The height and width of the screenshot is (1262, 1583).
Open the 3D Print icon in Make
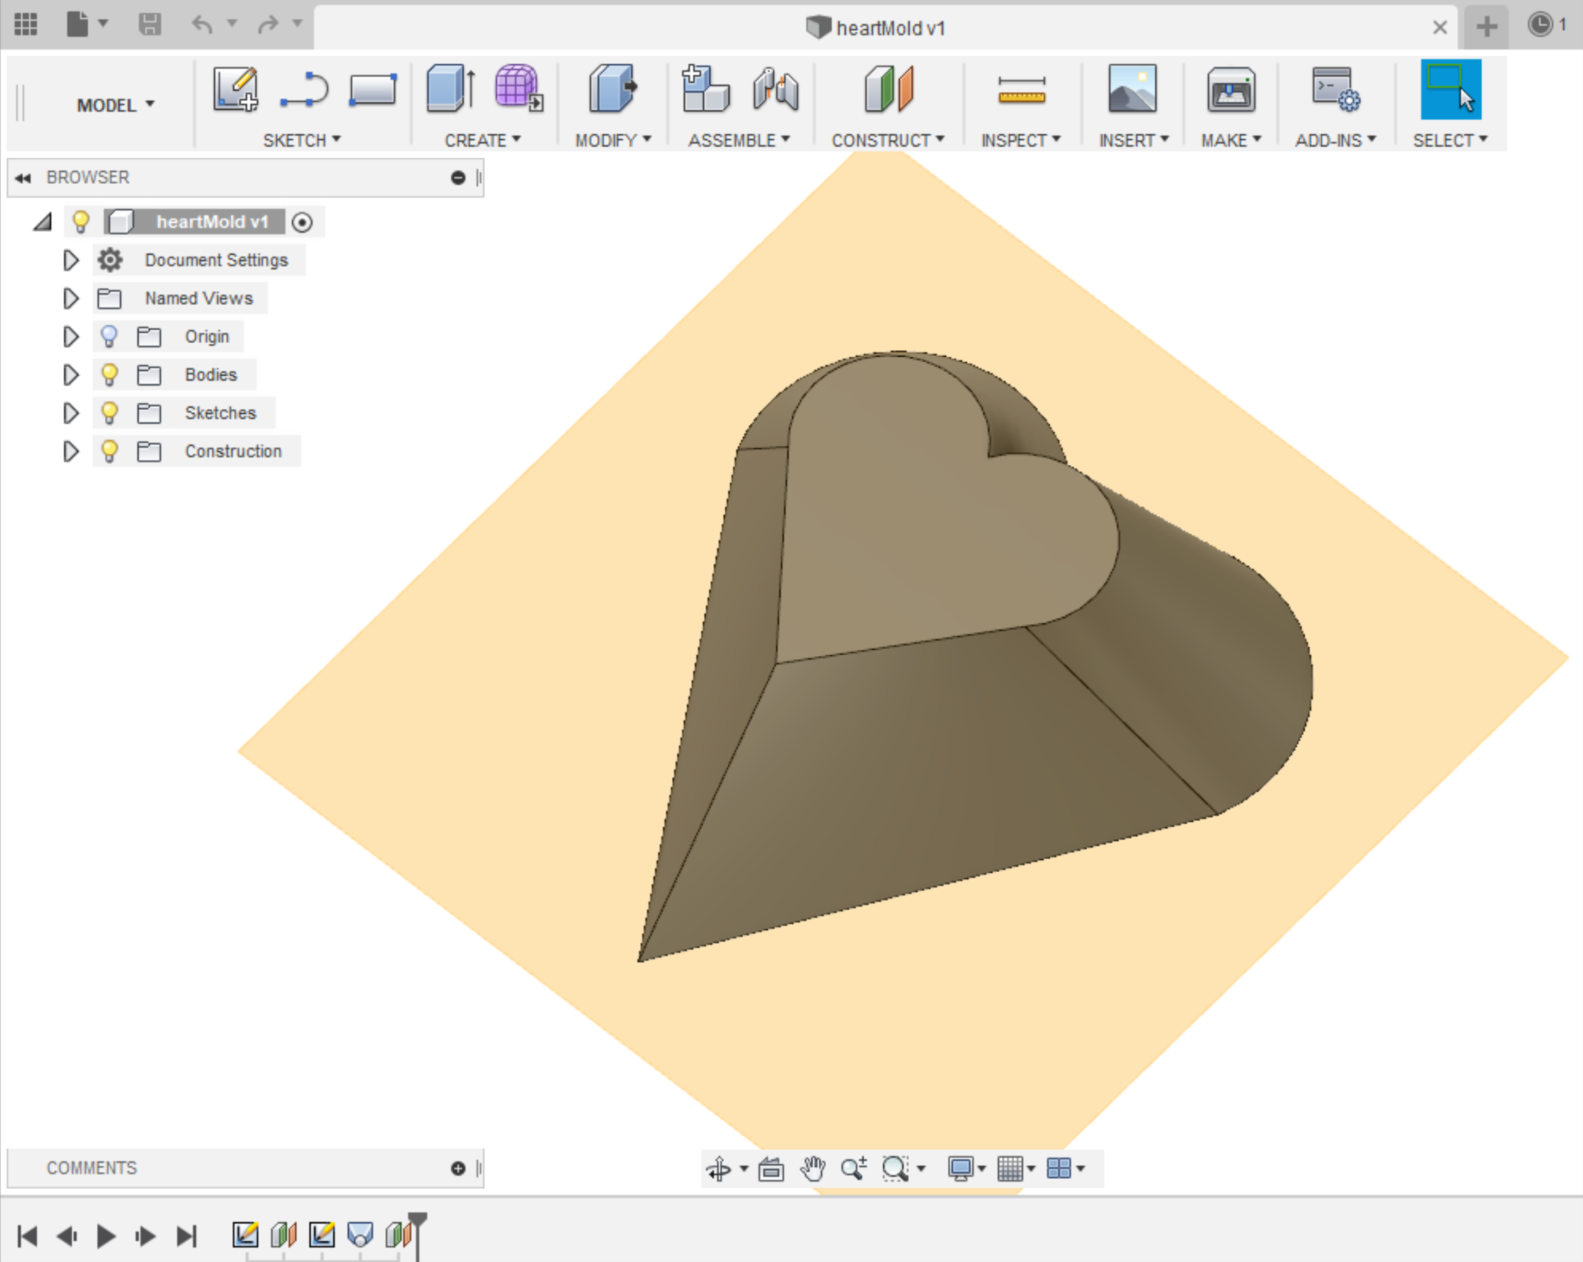(x=1230, y=91)
